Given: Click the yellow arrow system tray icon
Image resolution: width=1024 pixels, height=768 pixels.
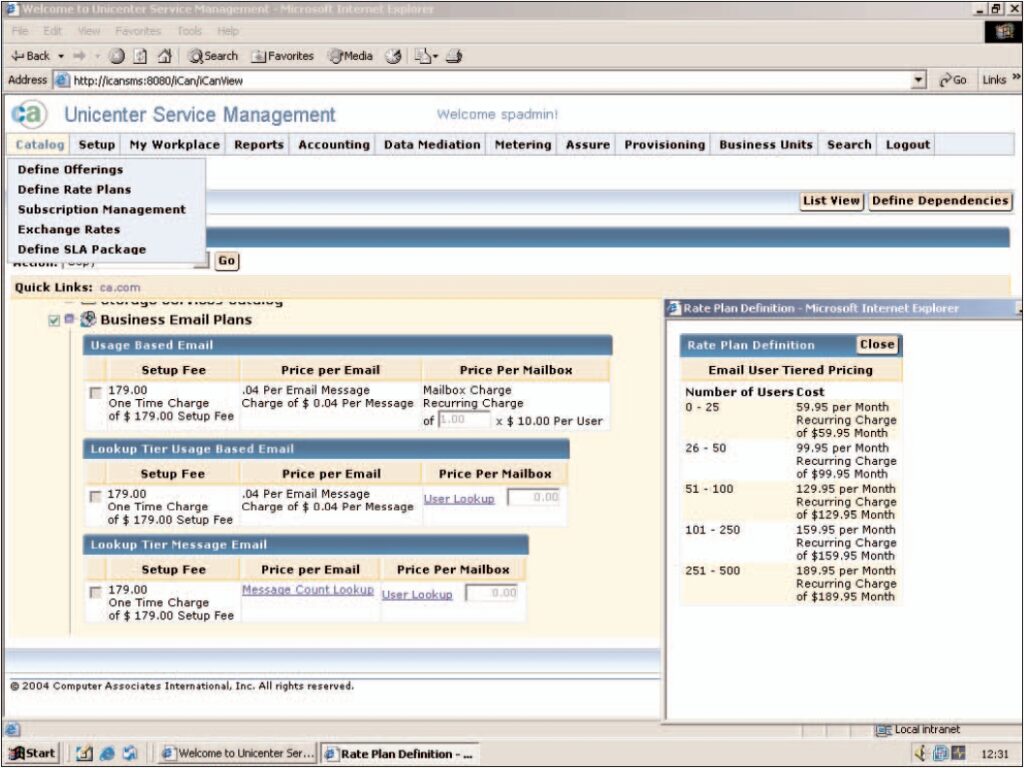Looking at the screenshot, I should pyautogui.click(x=921, y=753).
